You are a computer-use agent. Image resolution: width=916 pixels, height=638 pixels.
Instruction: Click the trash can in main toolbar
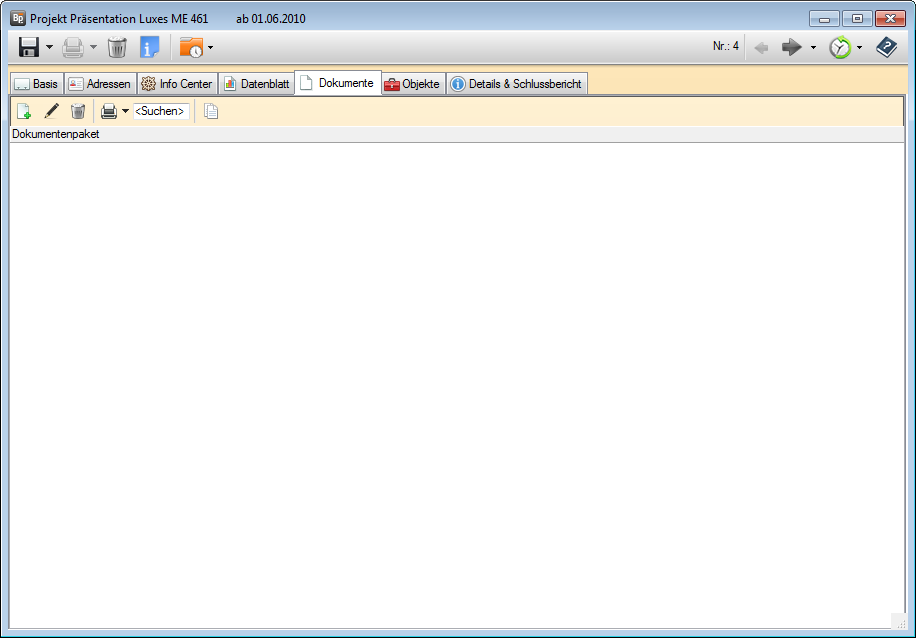pos(117,47)
